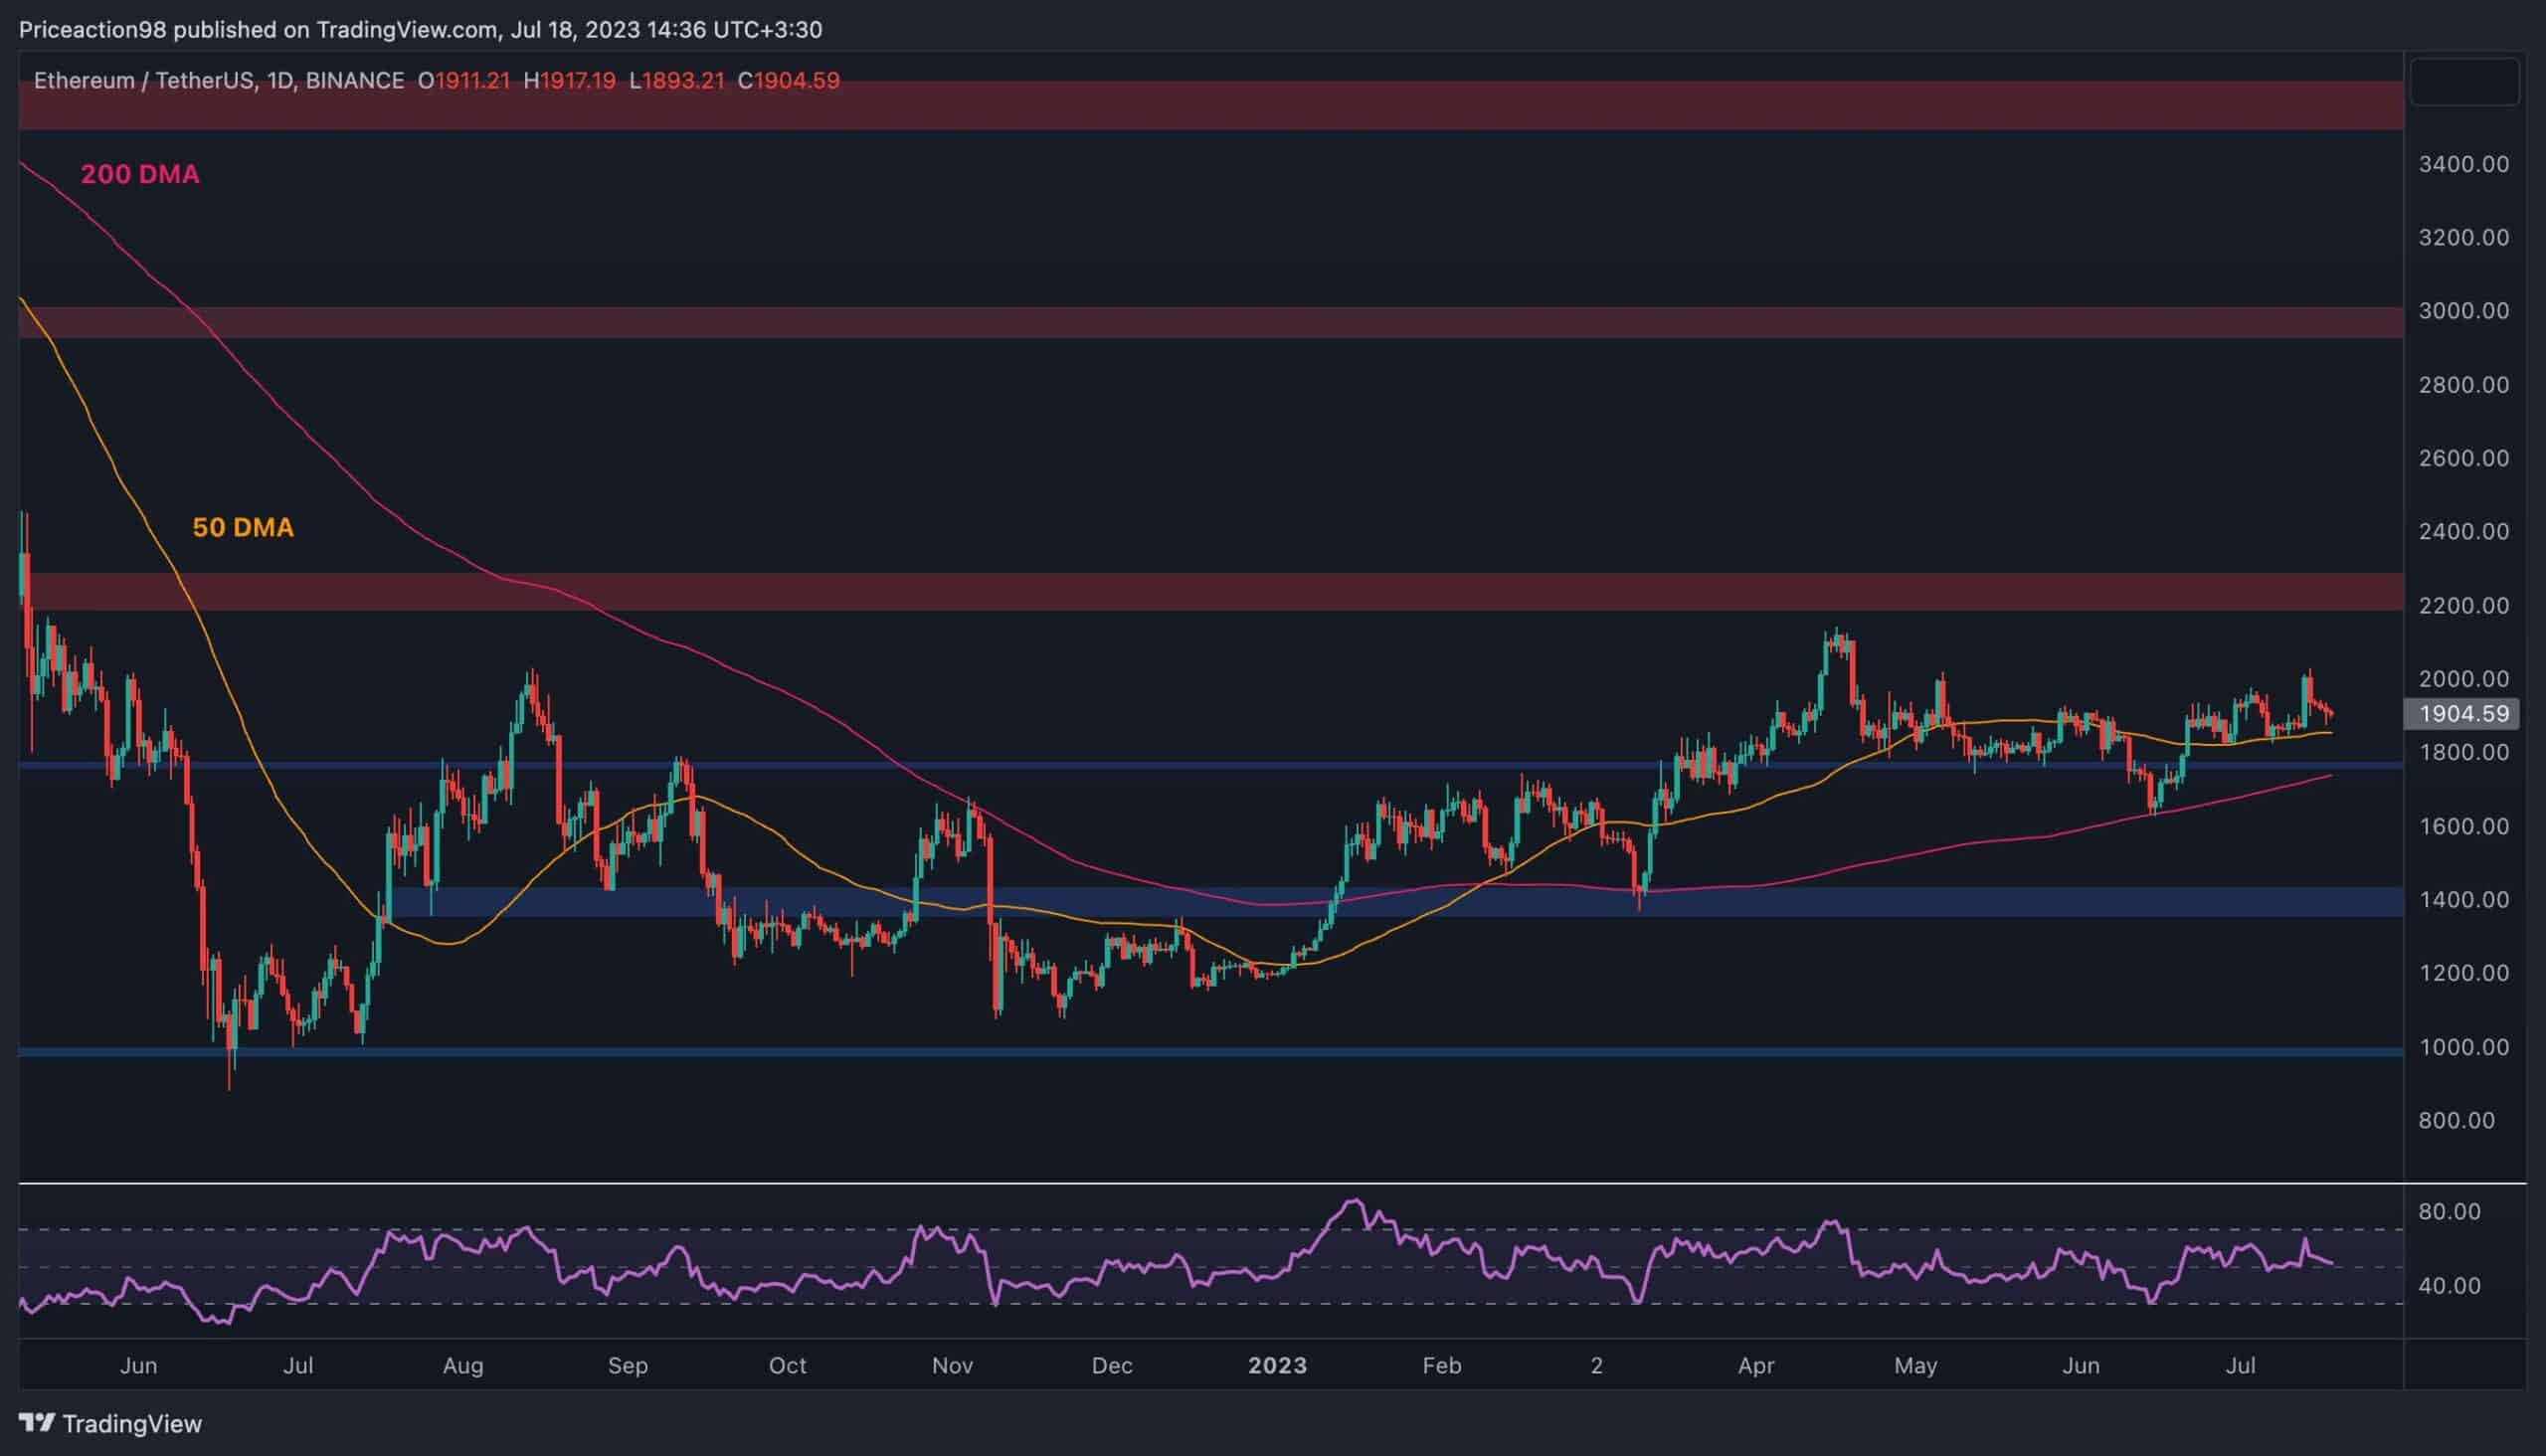This screenshot has height=1456, width=2546.
Task: Select the low value L1893.21
Action: point(676,81)
